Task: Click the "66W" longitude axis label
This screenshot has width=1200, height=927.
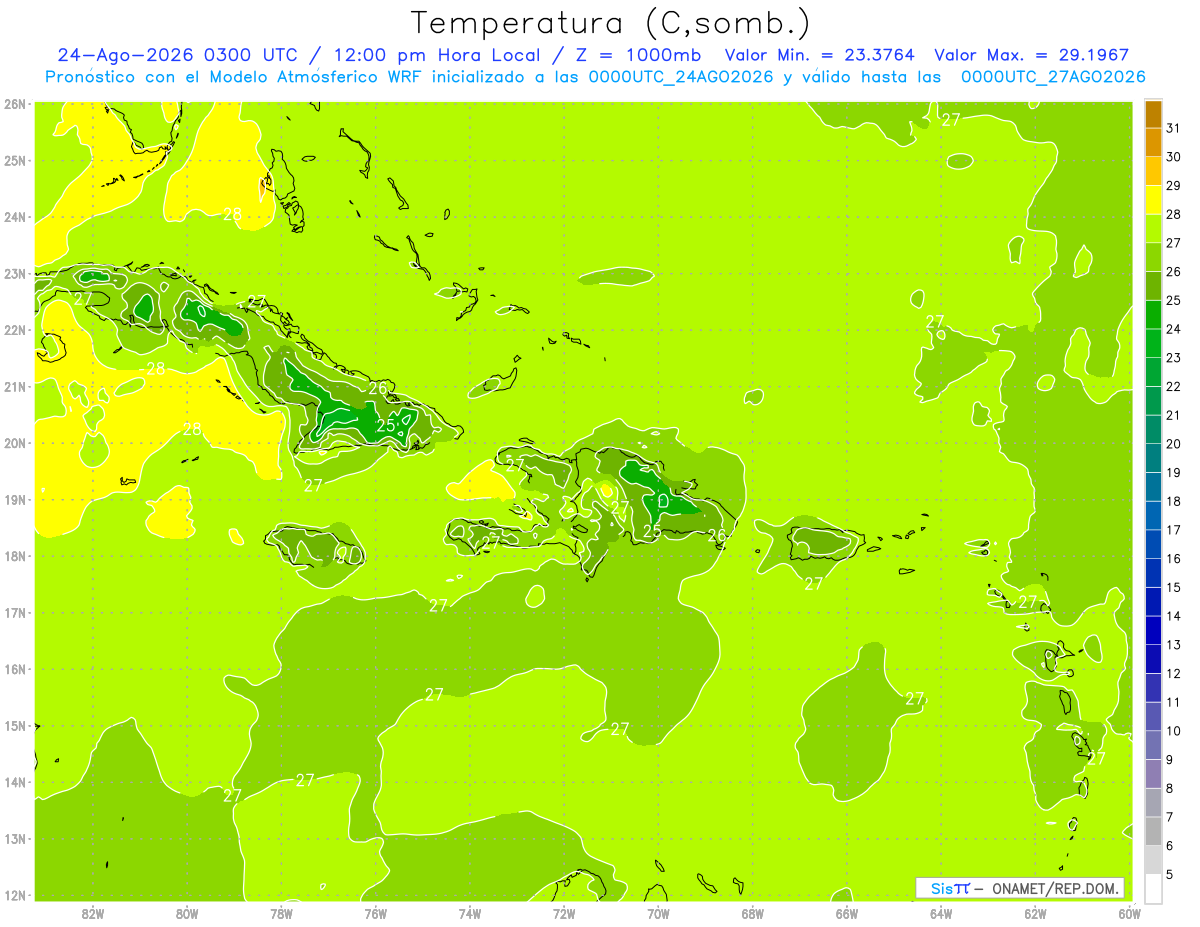Action: [847, 913]
